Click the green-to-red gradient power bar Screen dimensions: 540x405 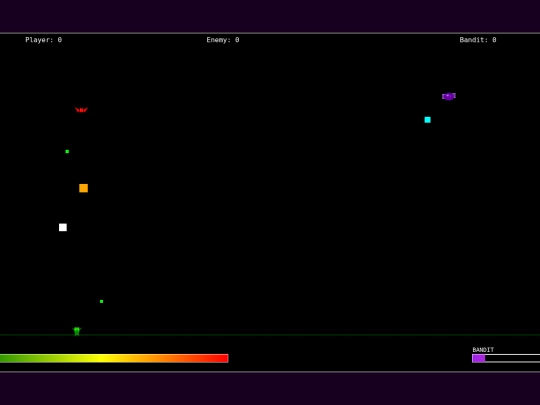(114, 358)
